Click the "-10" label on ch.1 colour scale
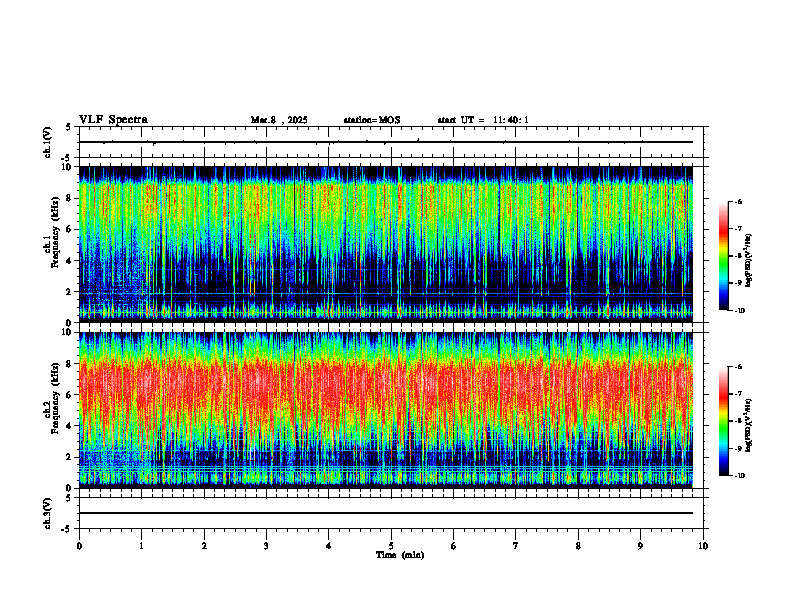792x612 pixels. tap(739, 311)
